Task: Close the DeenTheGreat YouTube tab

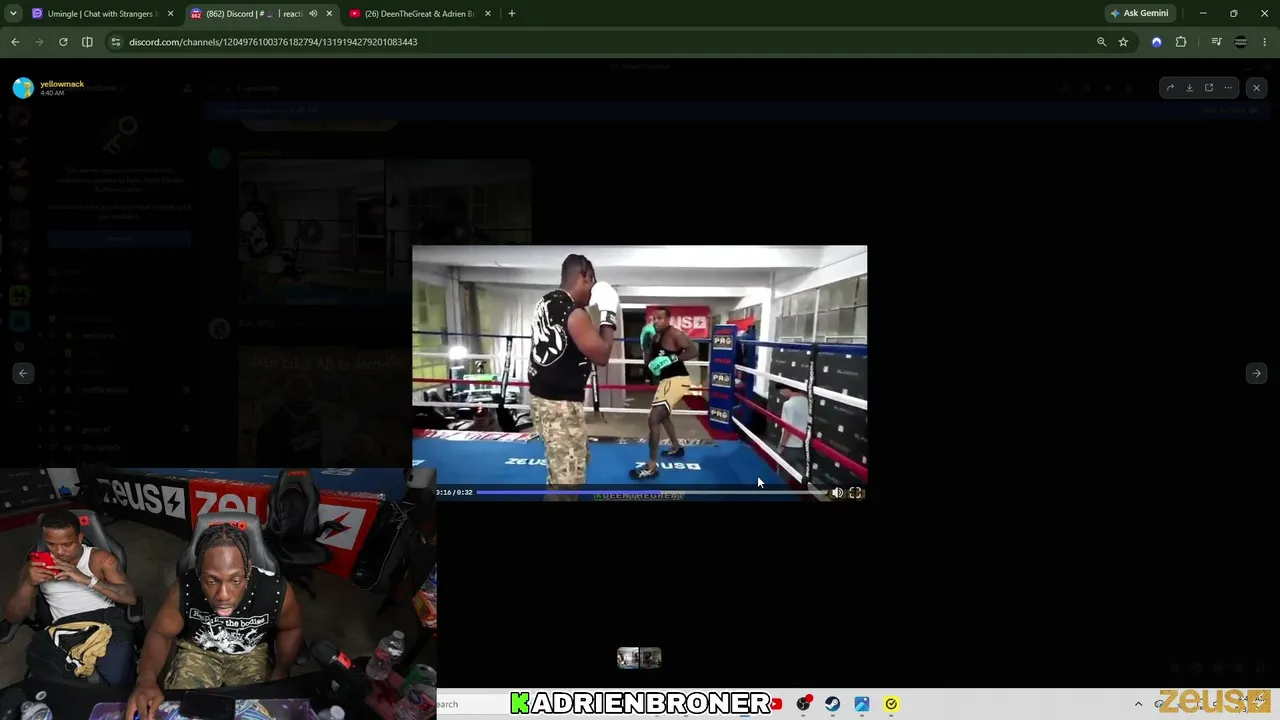Action: point(488,14)
